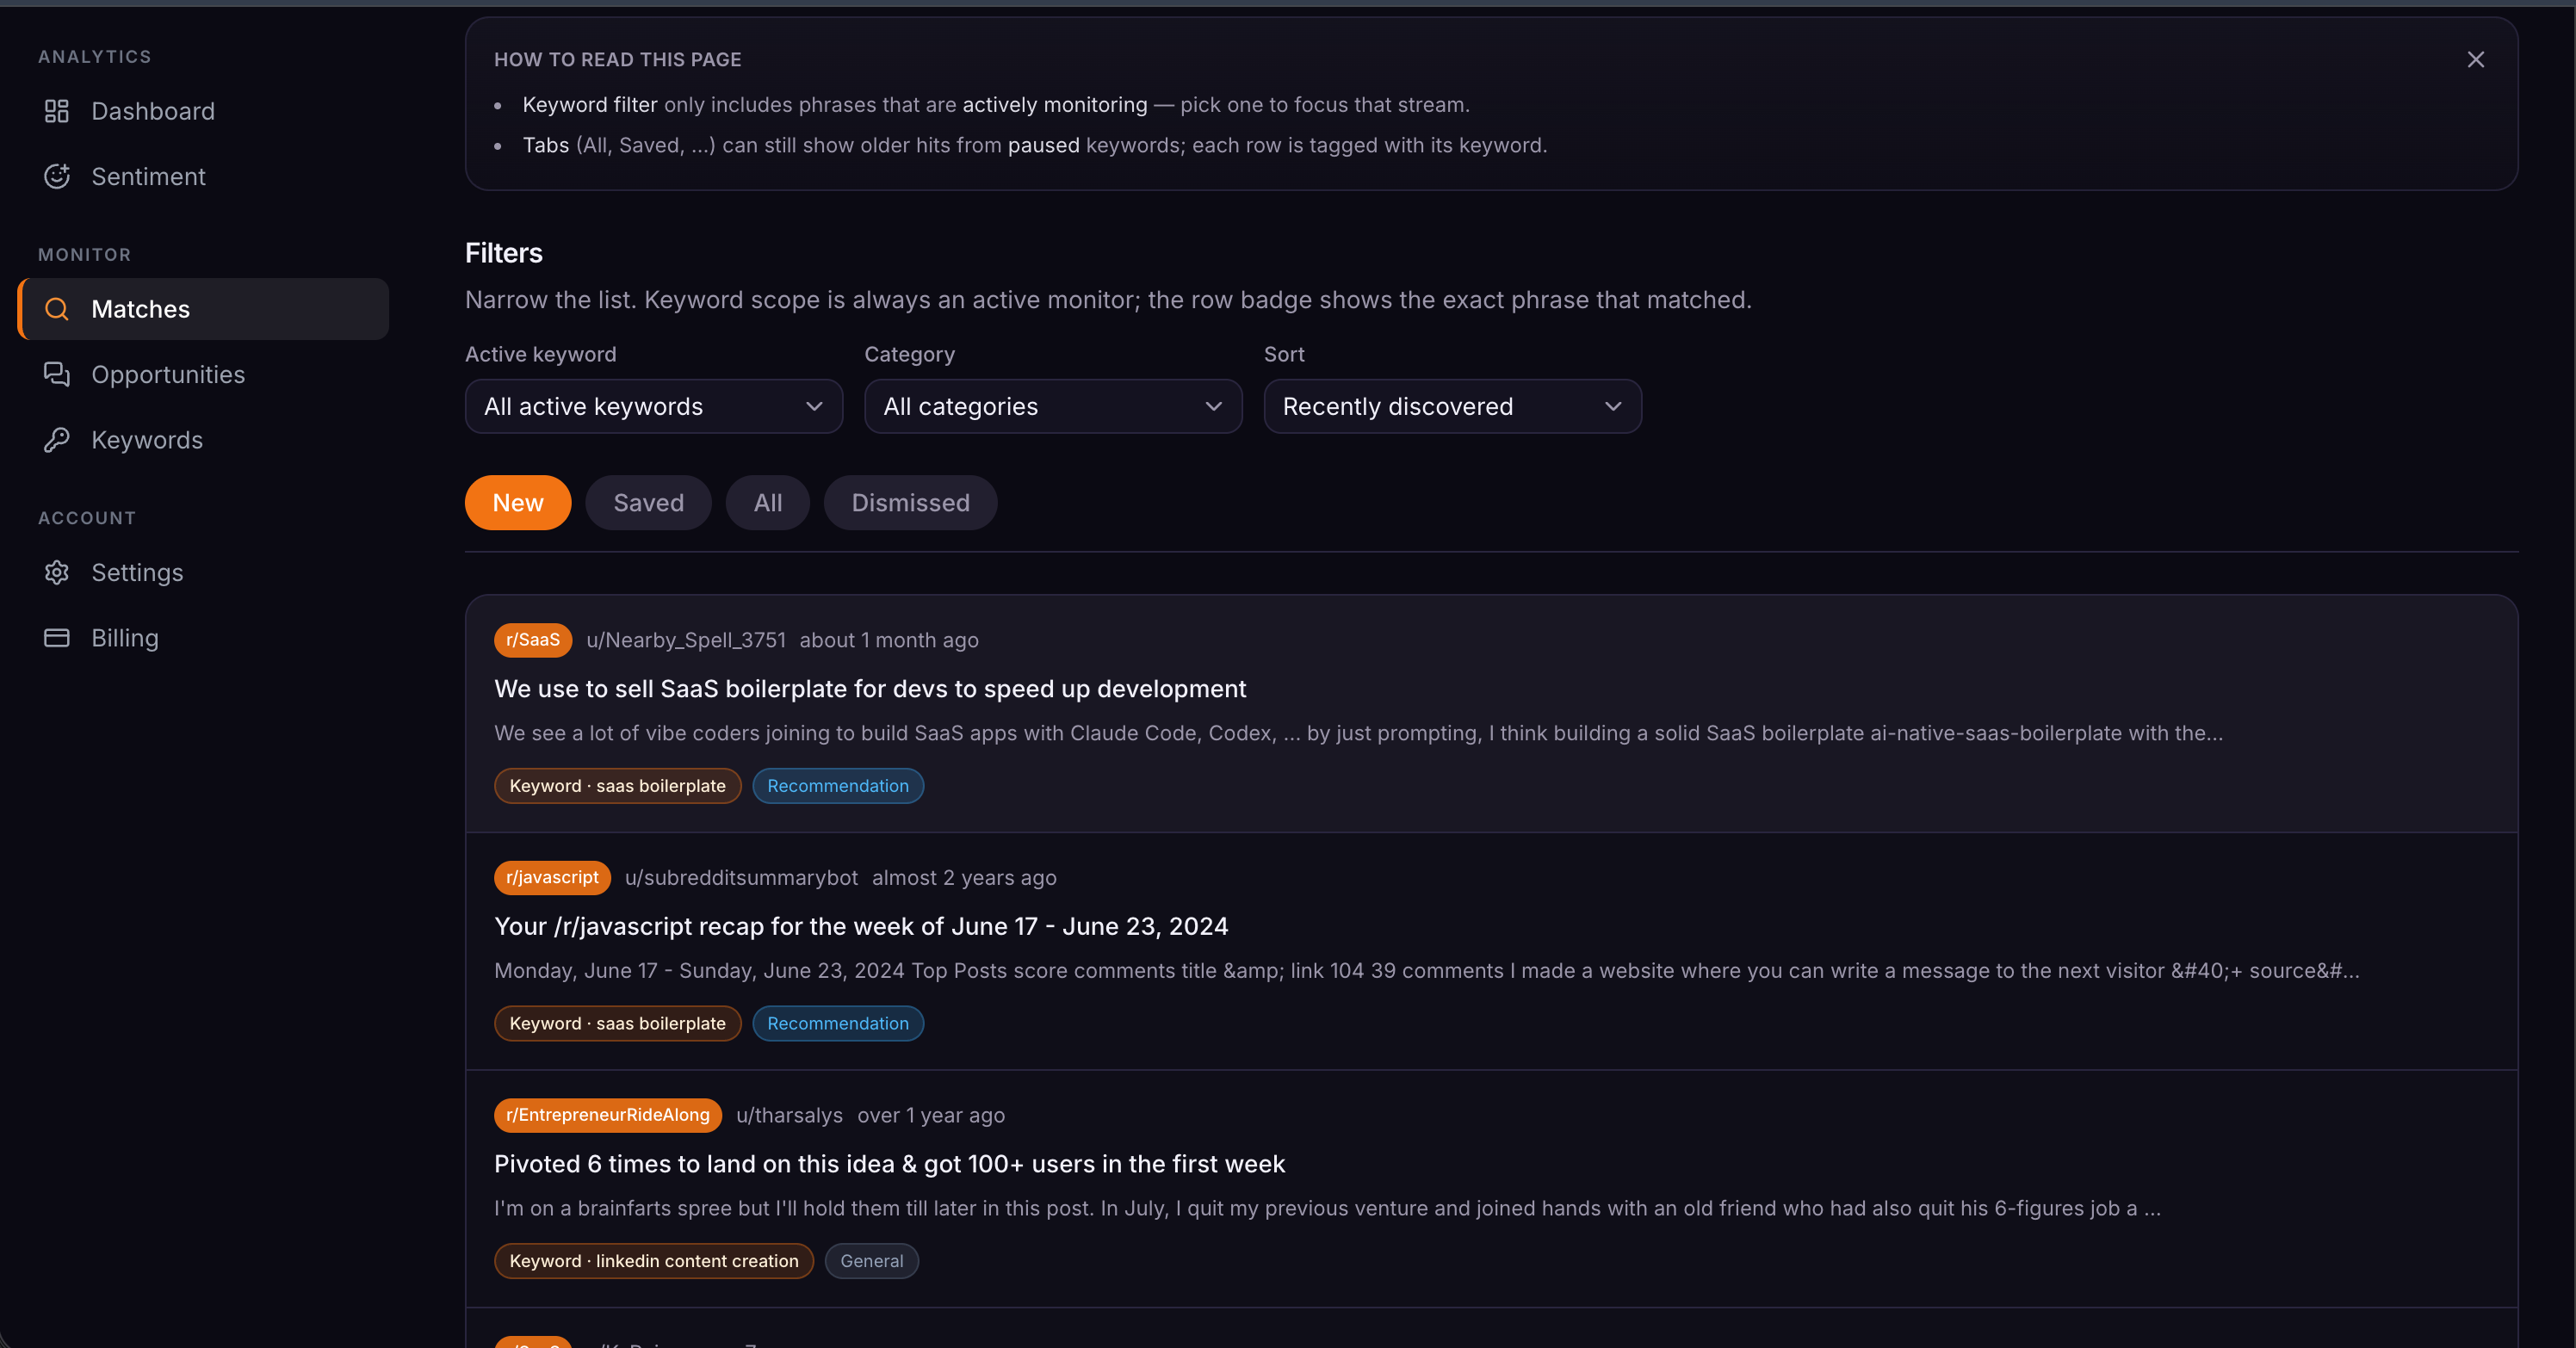Image resolution: width=2576 pixels, height=1348 pixels.
Task: Select the New tab
Action: point(518,502)
